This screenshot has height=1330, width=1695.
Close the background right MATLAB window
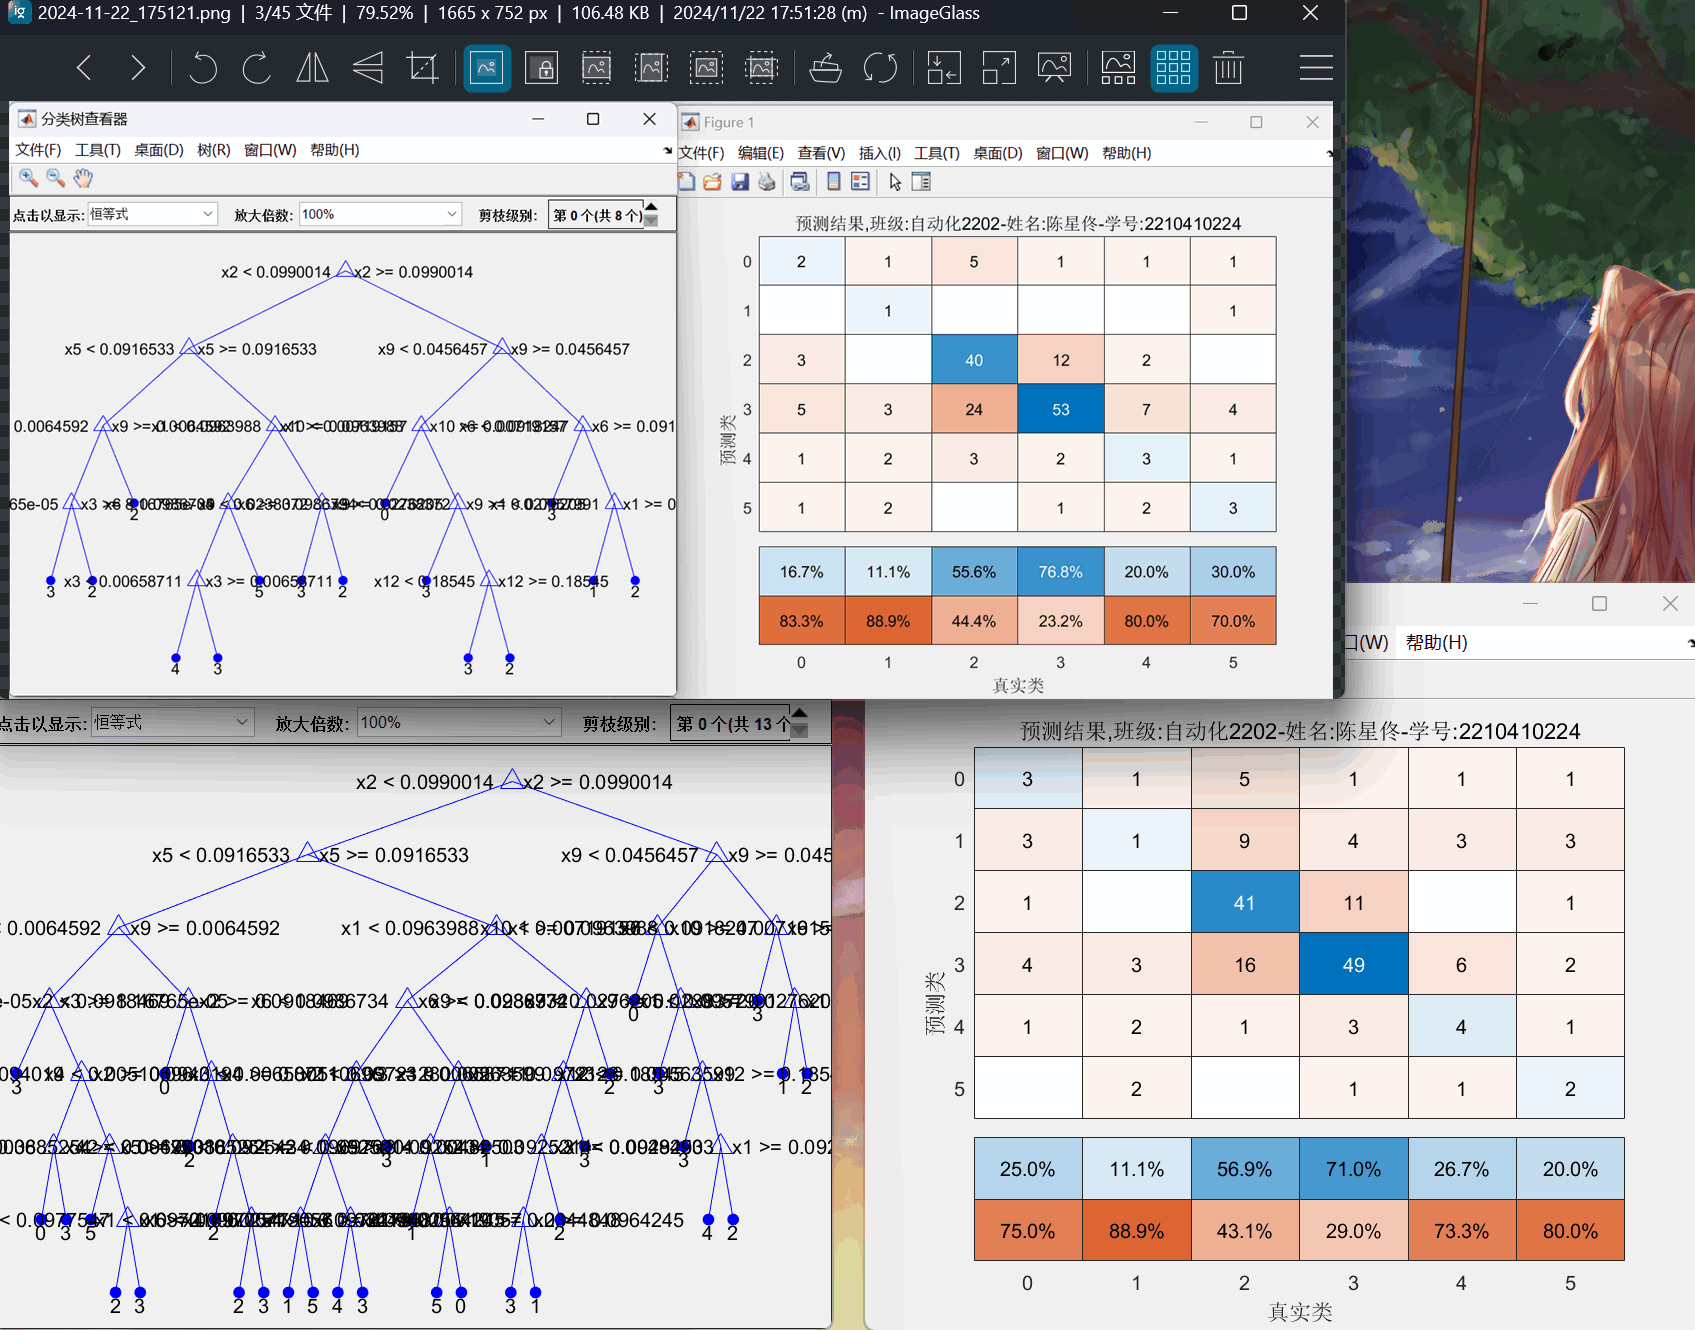point(1670,603)
